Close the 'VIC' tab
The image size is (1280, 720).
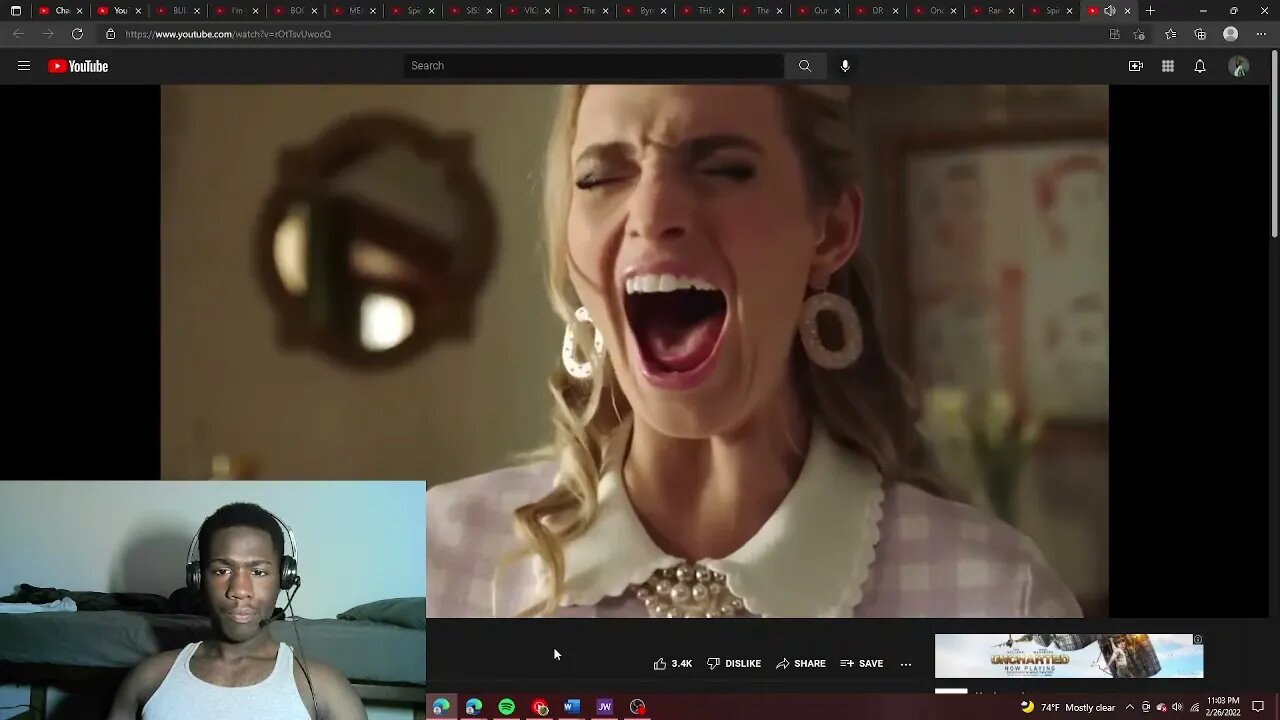(547, 11)
